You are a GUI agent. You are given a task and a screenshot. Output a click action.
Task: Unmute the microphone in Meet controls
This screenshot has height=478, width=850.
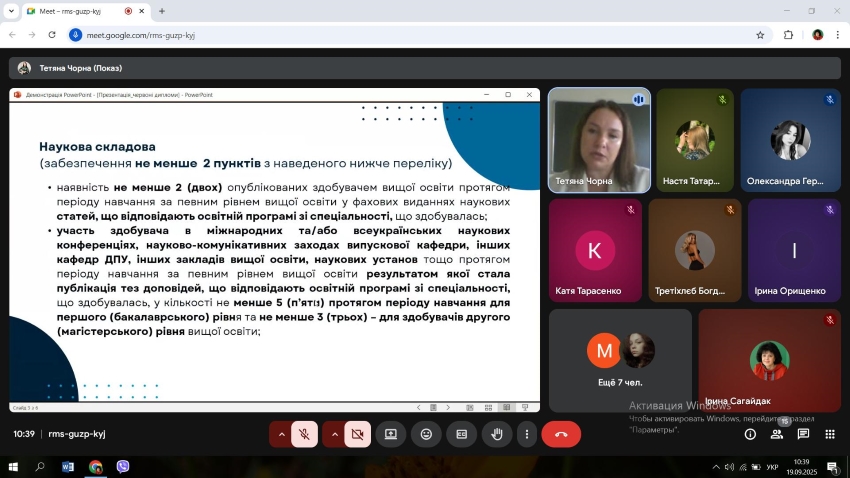[x=305, y=434]
